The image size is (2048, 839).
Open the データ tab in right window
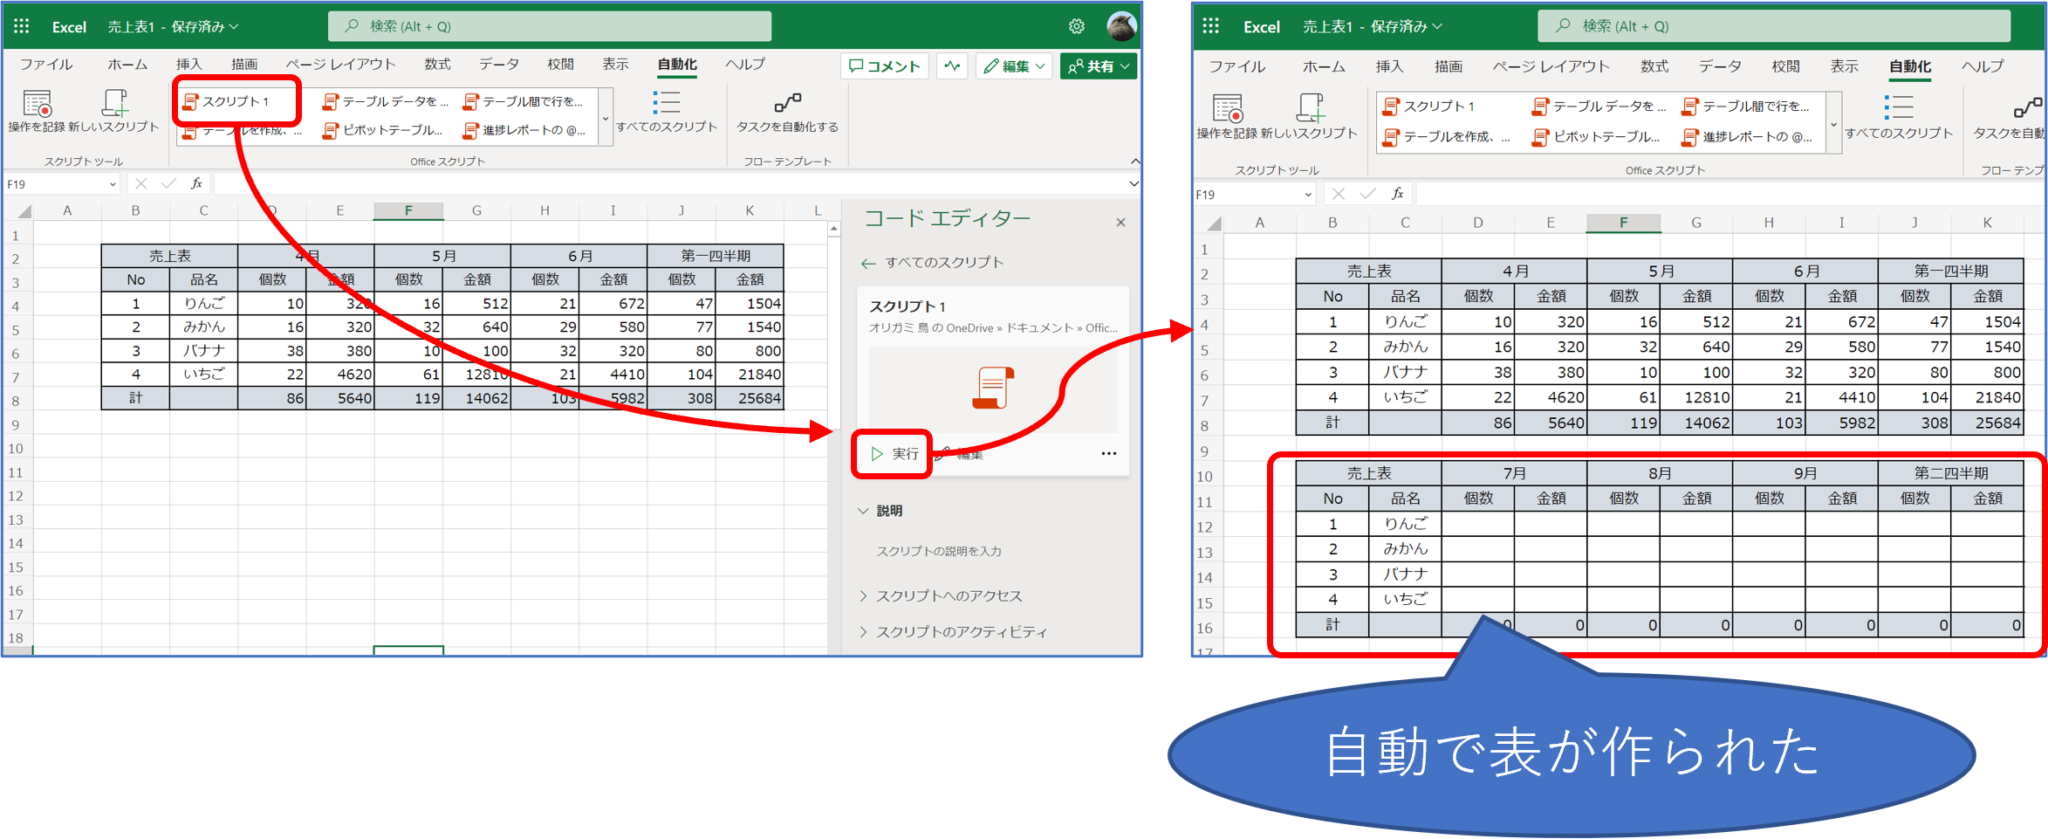click(x=1719, y=66)
